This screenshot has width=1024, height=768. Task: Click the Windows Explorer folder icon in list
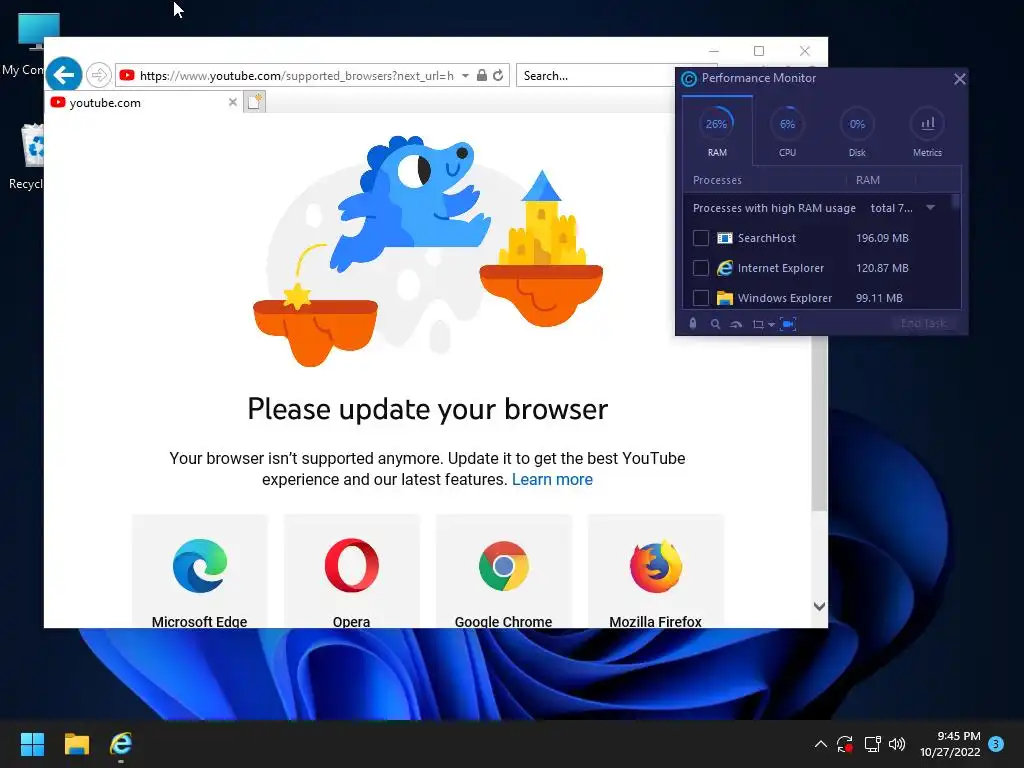tap(724, 298)
